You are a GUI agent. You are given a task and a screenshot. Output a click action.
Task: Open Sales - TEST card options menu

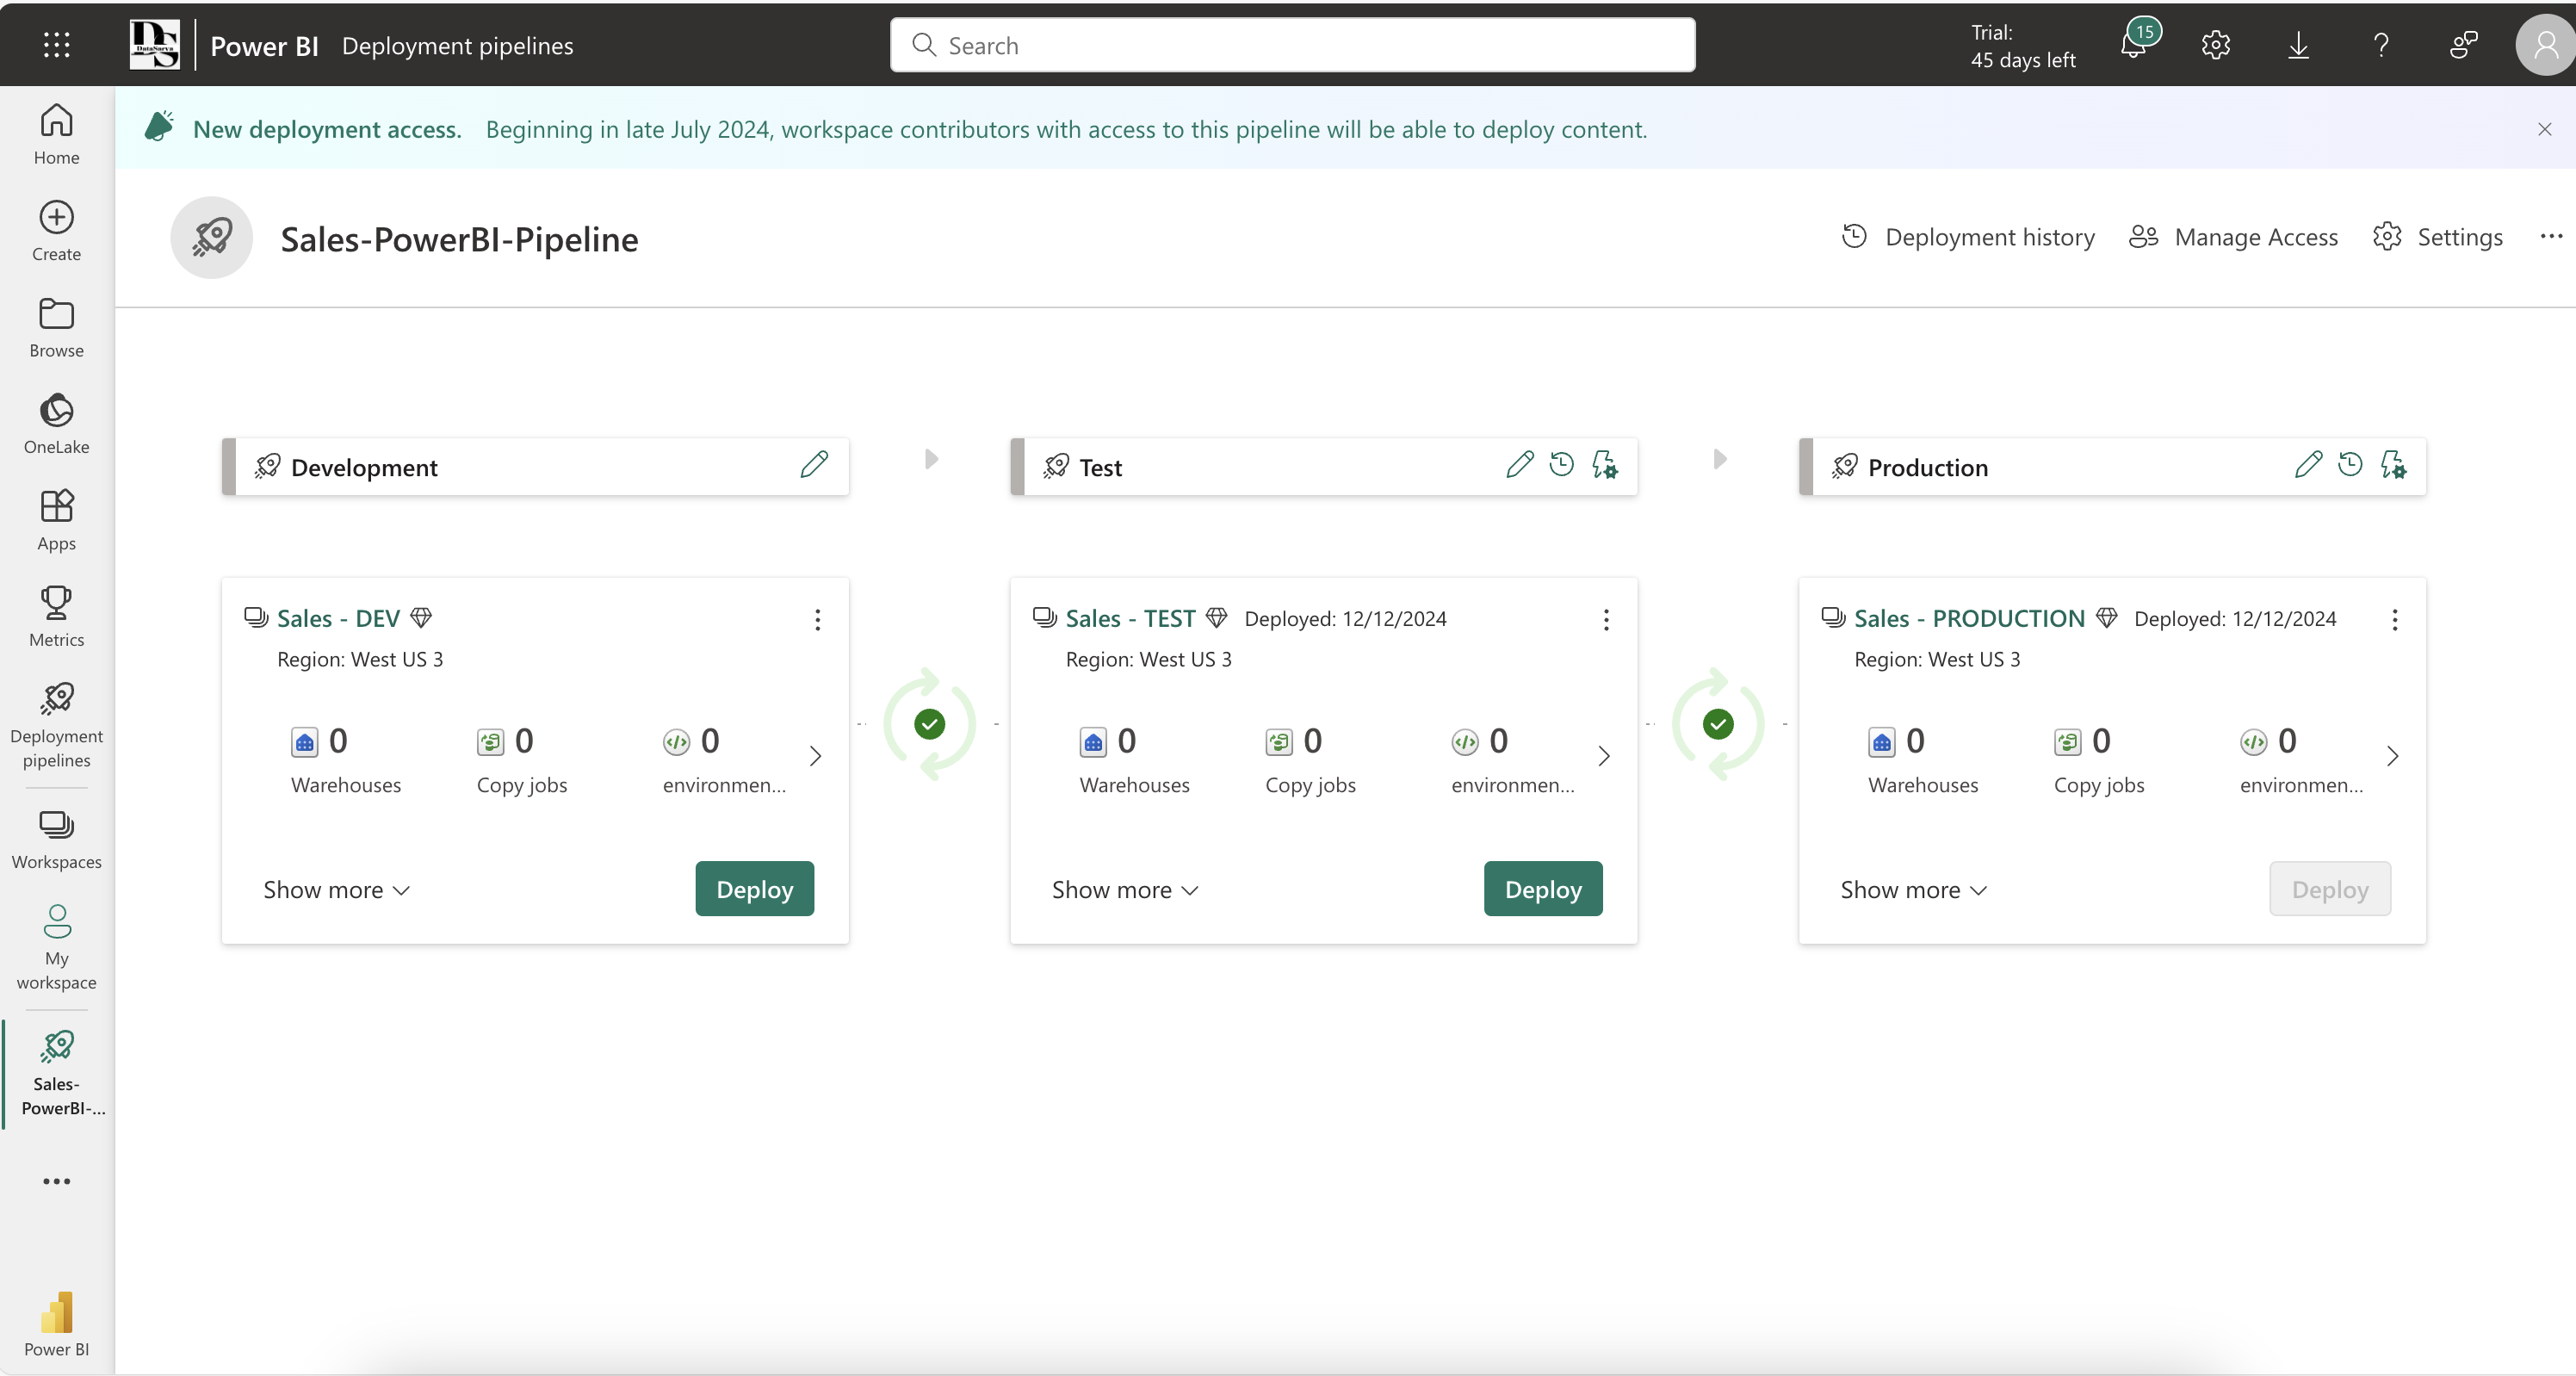(x=1606, y=619)
